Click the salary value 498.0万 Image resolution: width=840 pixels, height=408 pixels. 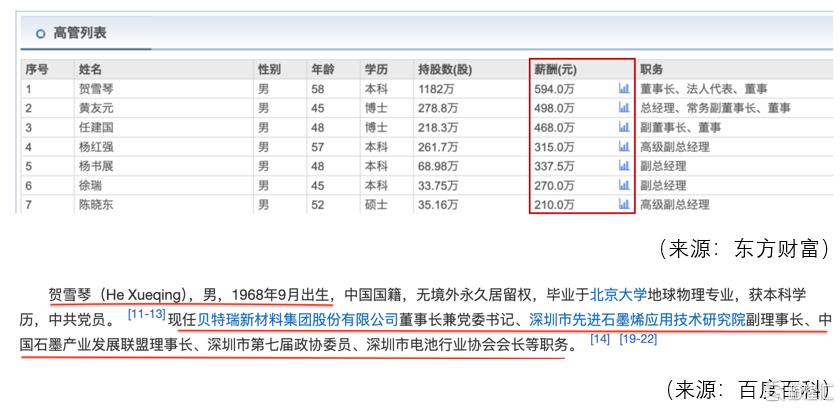tap(554, 108)
